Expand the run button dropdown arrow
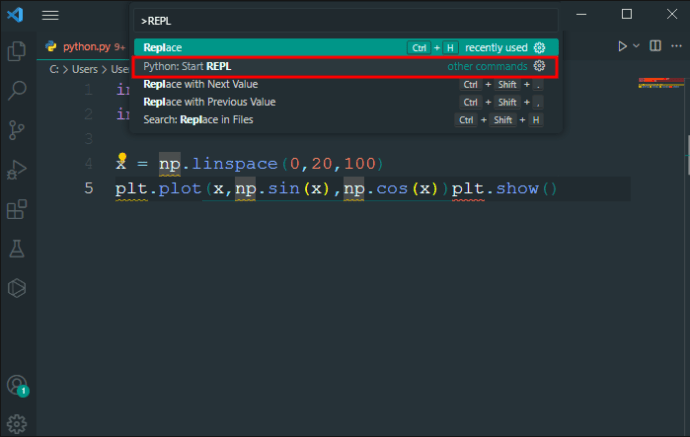This screenshot has height=437, width=690. pos(636,46)
